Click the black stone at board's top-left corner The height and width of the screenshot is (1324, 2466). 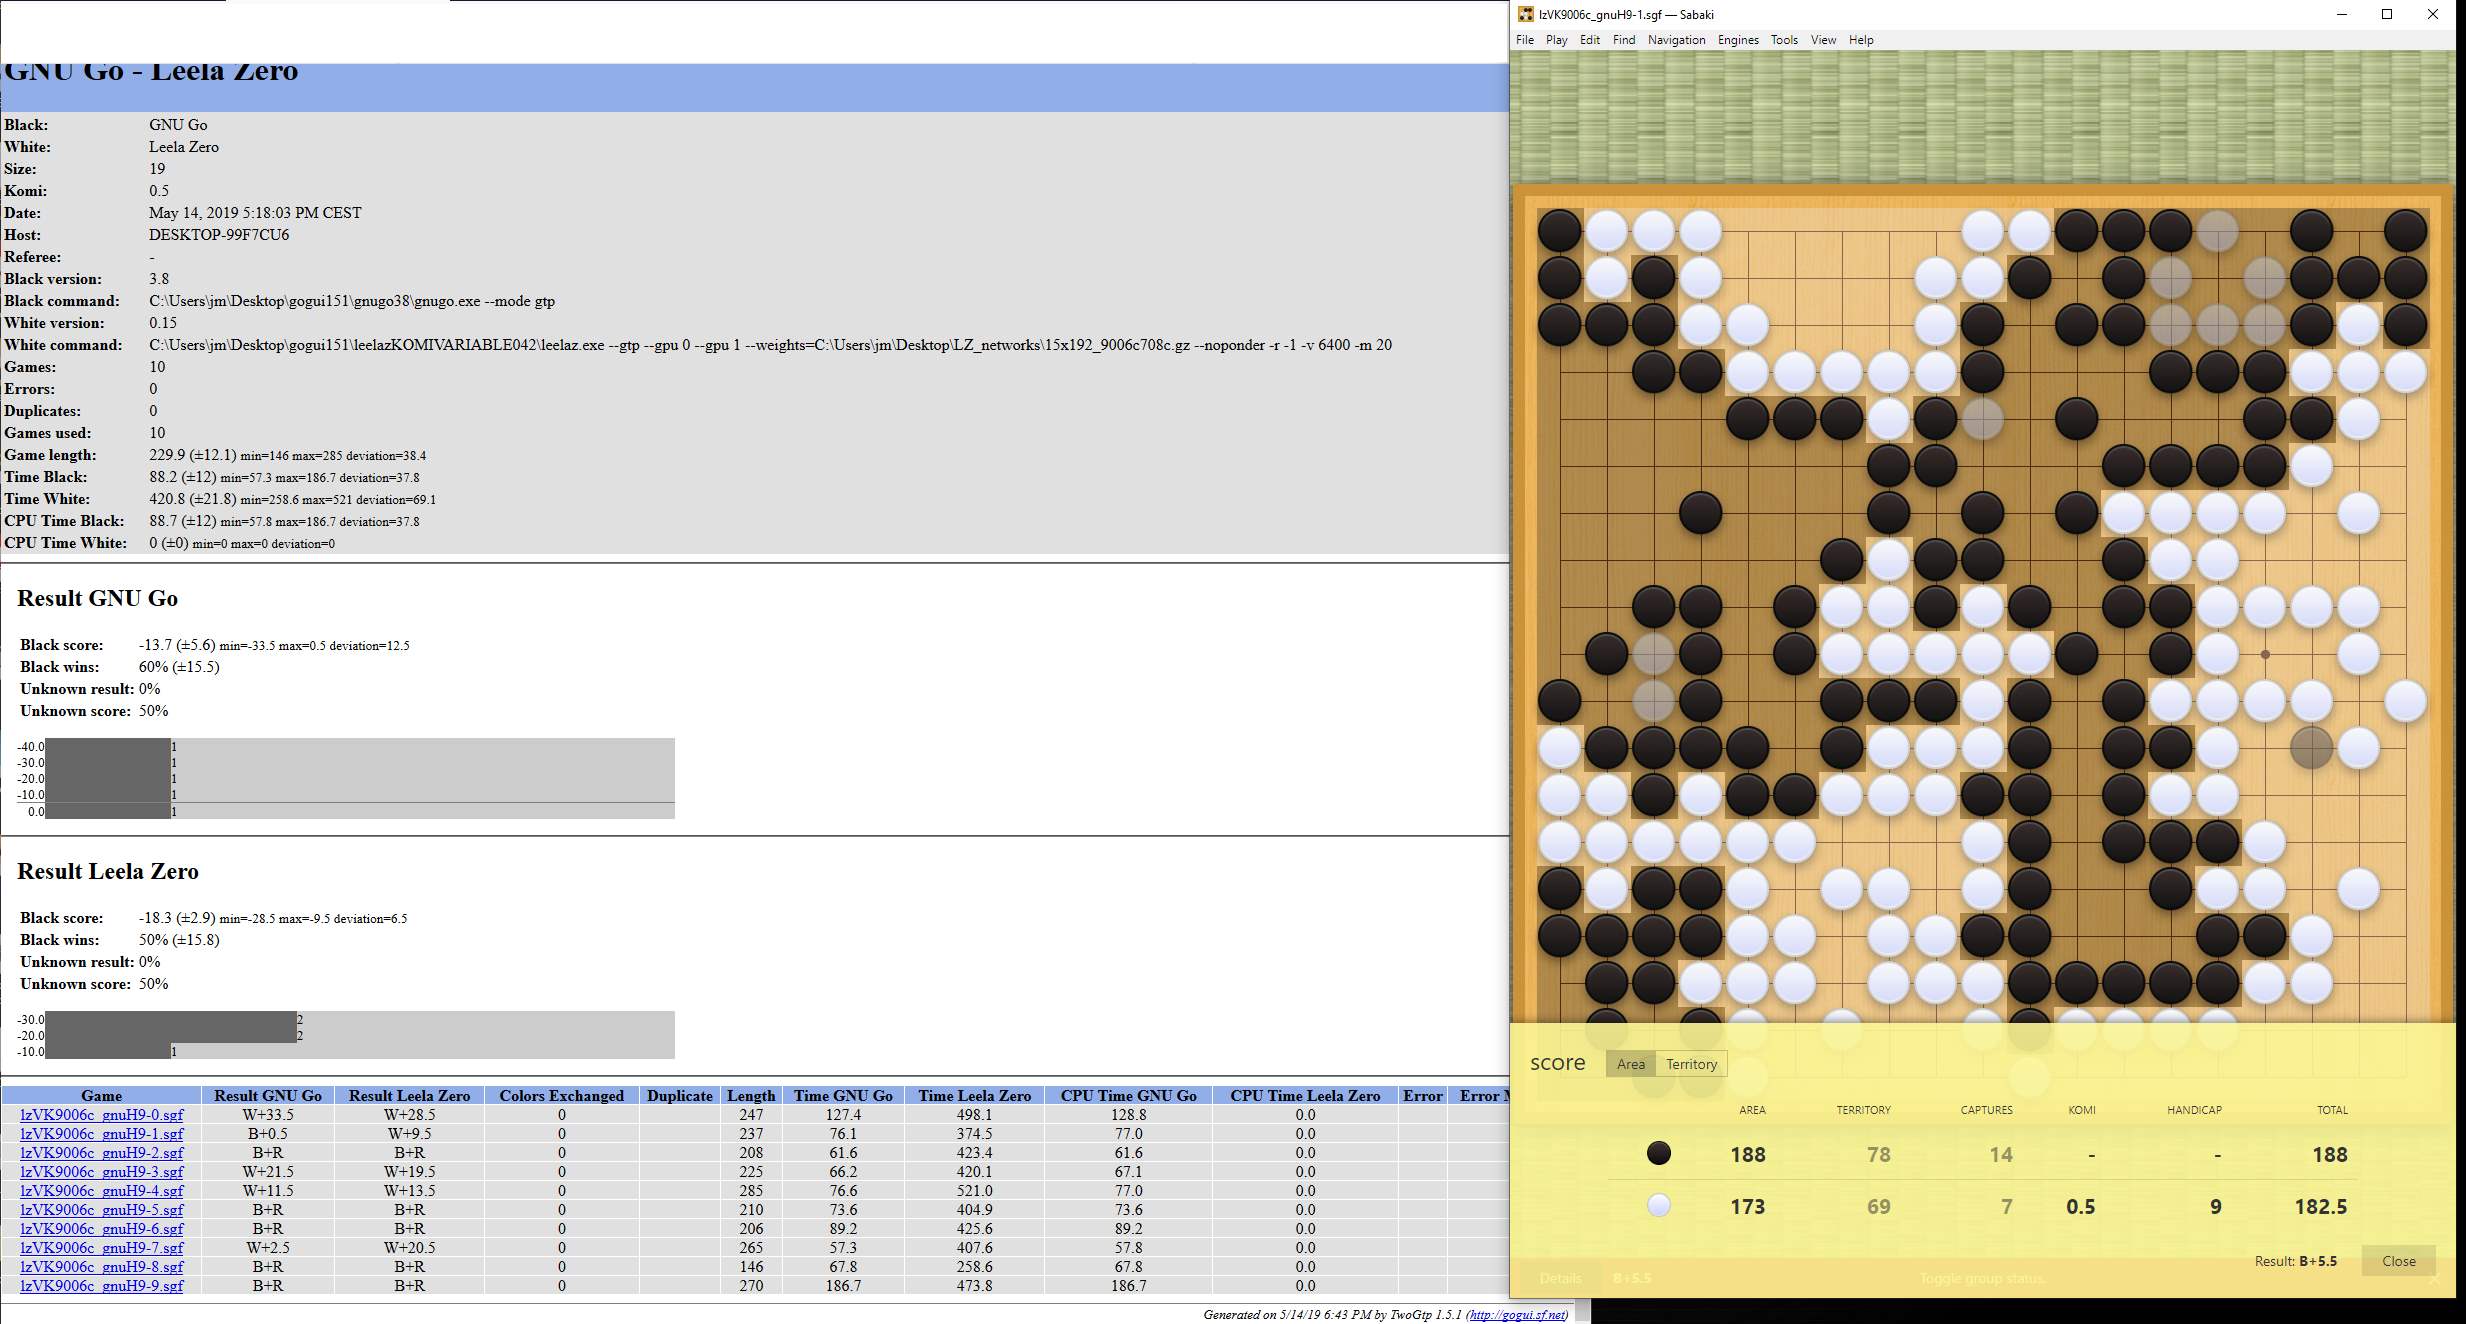pyautogui.click(x=1559, y=231)
